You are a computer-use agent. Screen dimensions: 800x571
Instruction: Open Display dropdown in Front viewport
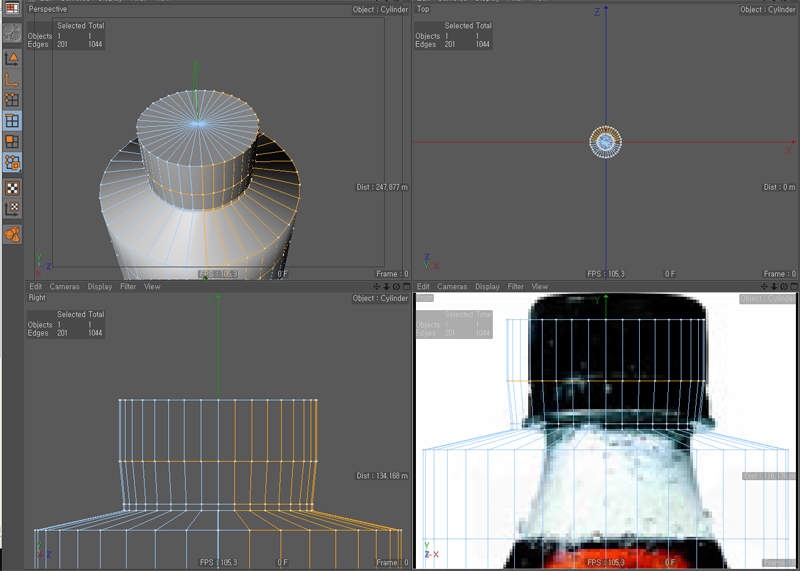pos(487,287)
